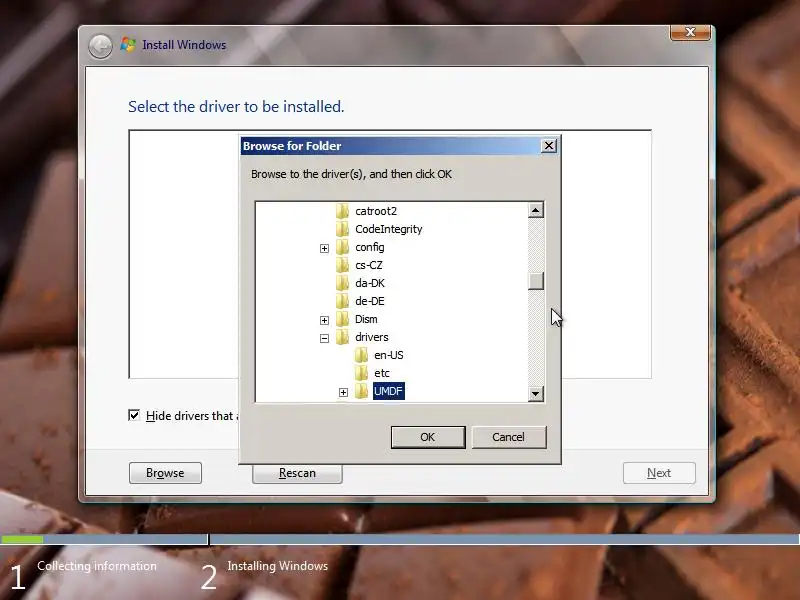Screen dimensions: 800x600
Task: Expand the Dism folder node
Action: [324, 320]
